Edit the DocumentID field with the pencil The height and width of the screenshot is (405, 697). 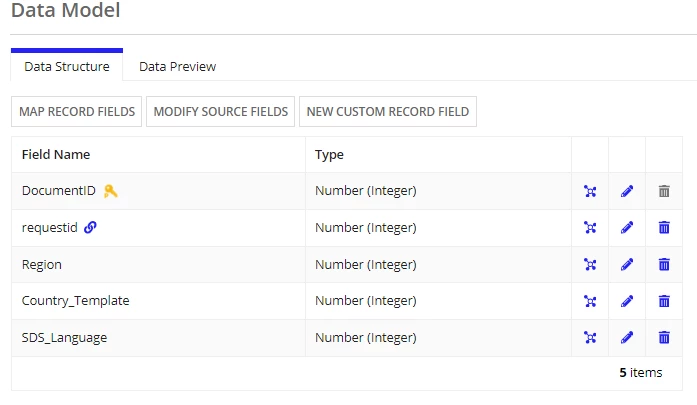(x=627, y=191)
